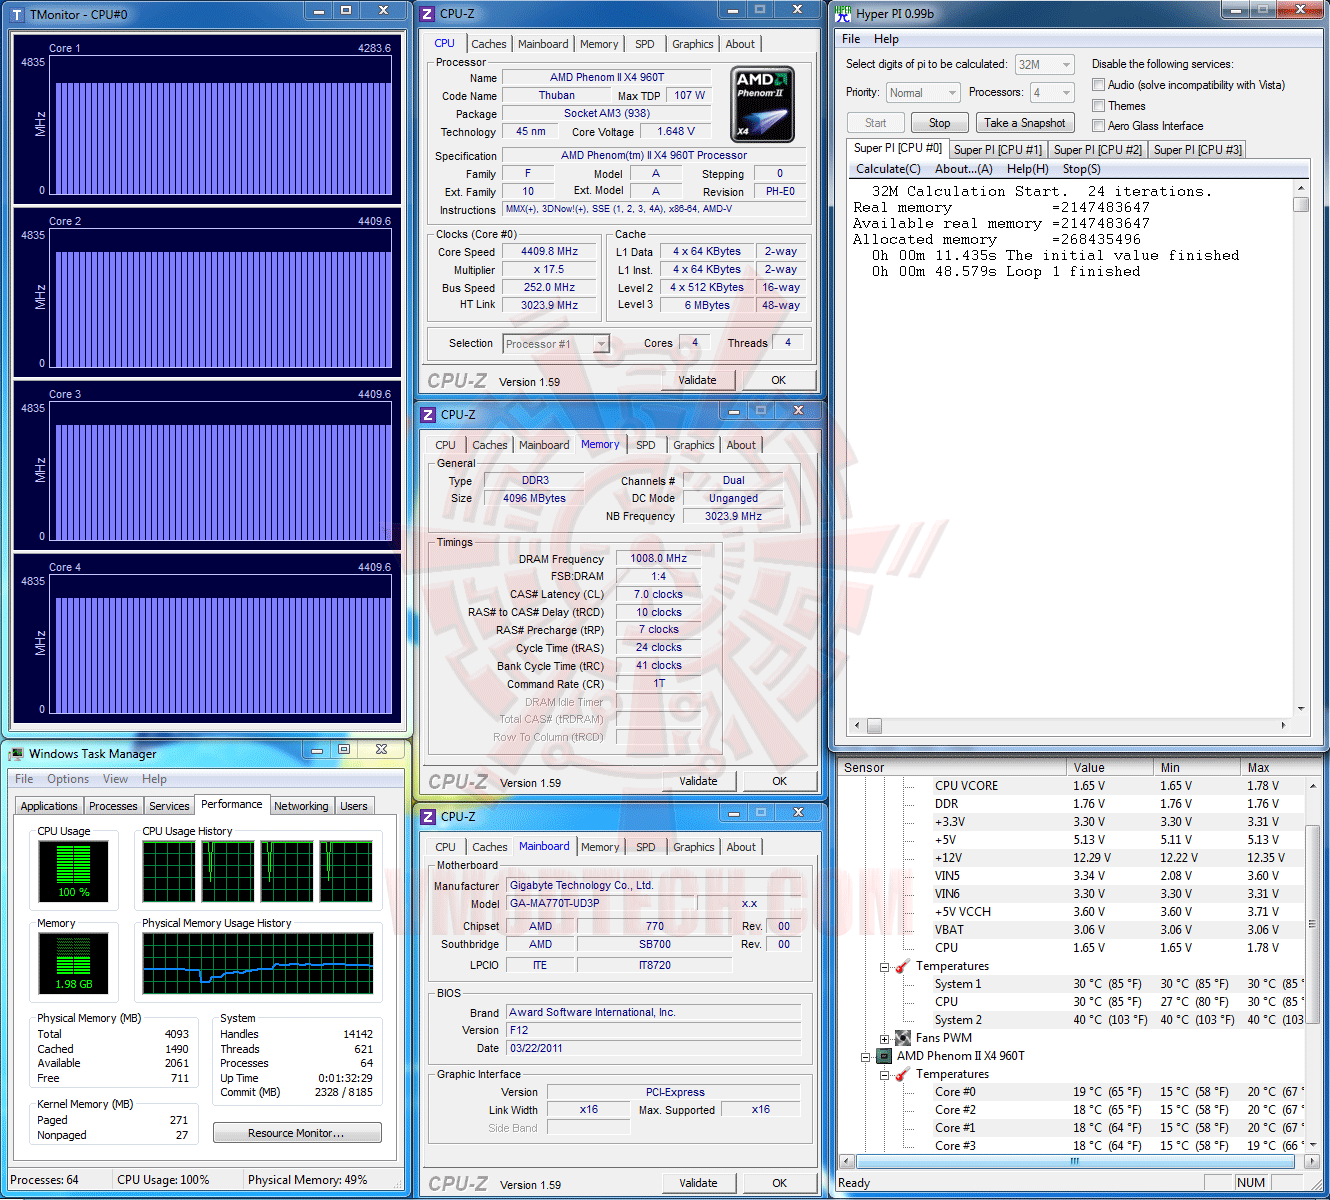
Task: Click the Fans PWM fan icon in the sensor tree
Action: pyautogui.click(x=903, y=1038)
